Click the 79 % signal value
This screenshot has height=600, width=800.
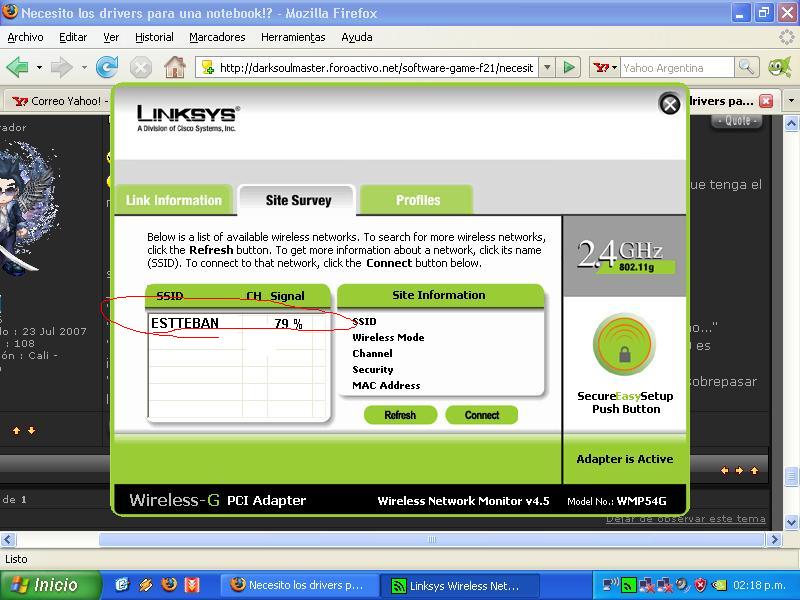(288, 323)
